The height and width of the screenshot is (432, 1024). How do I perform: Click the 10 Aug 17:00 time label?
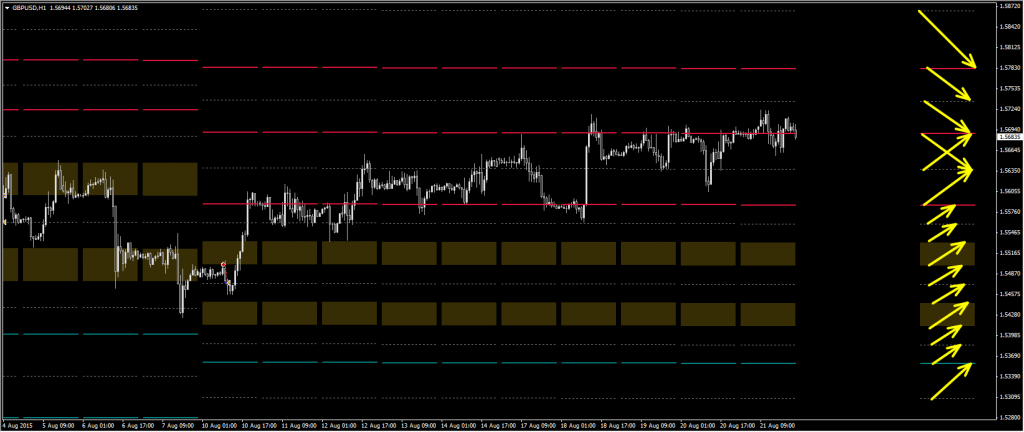(x=258, y=425)
